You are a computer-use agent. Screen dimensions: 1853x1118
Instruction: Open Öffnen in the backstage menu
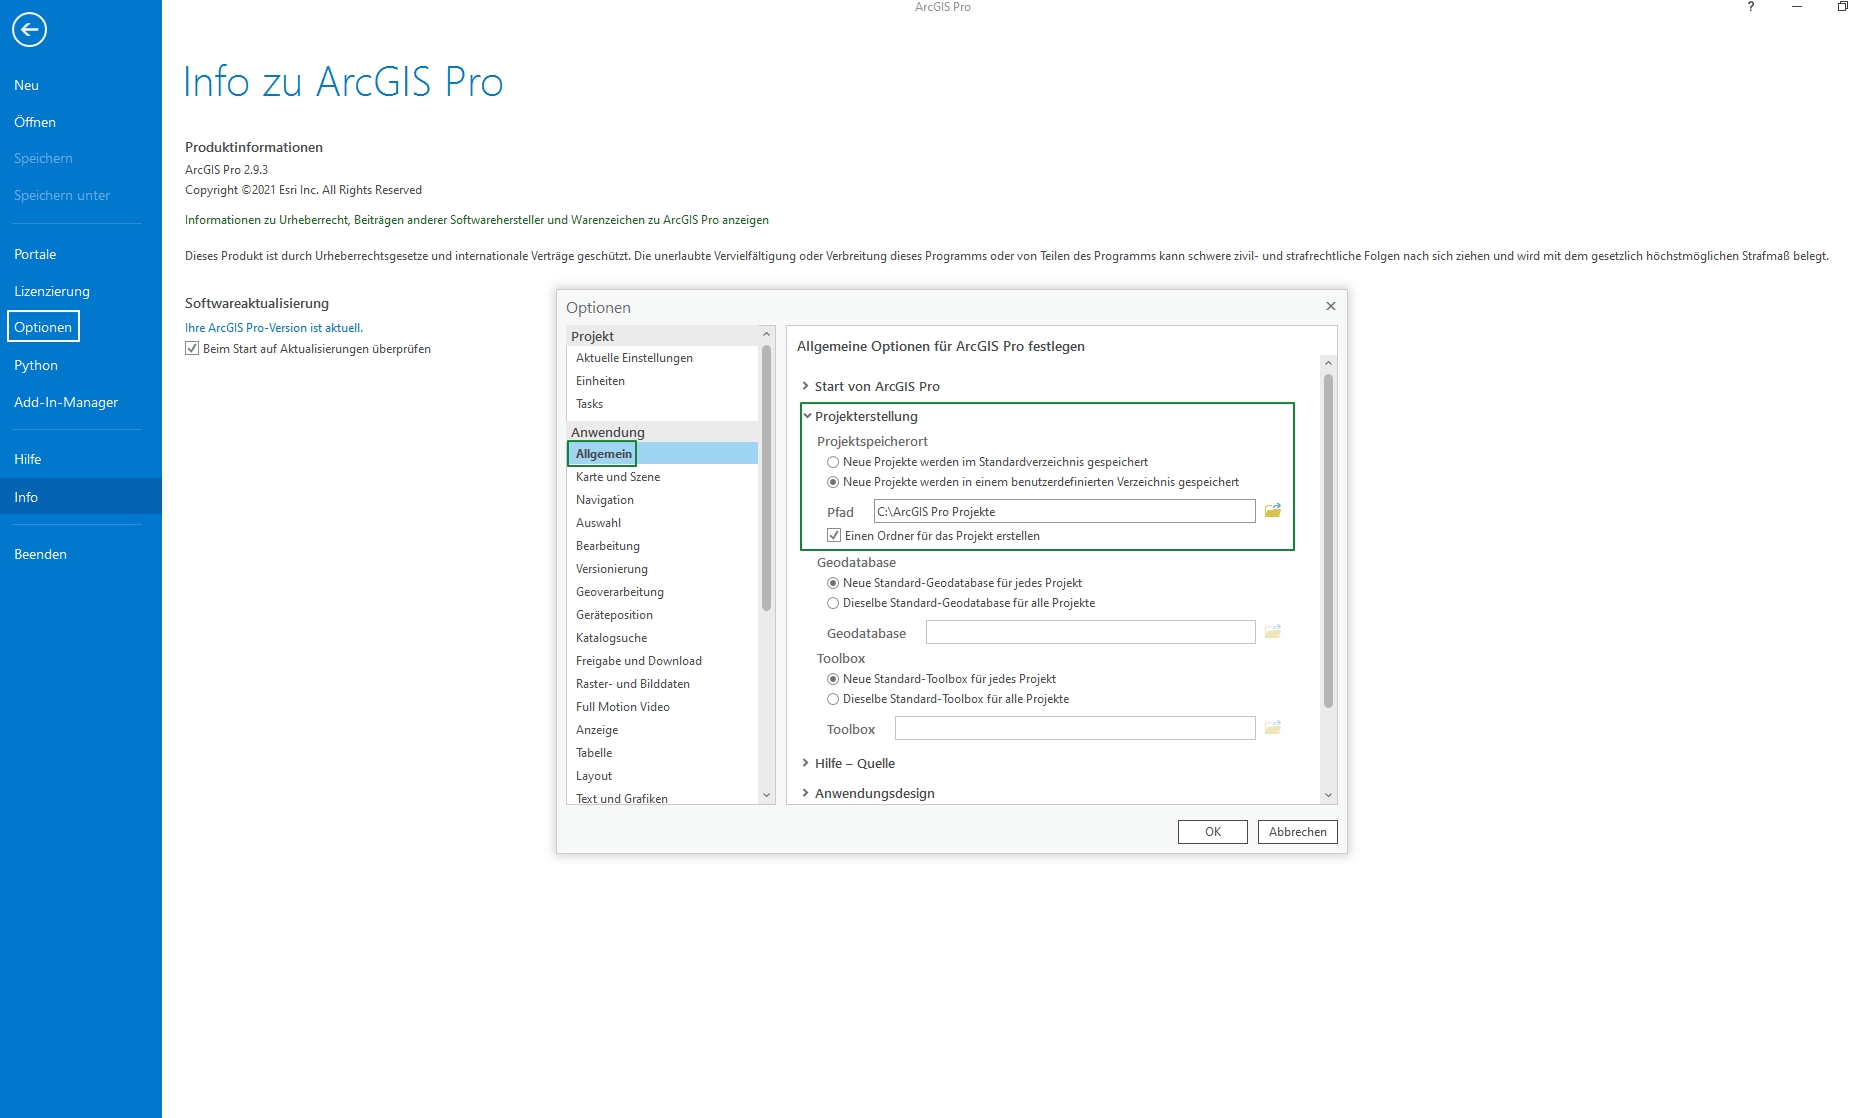(x=35, y=122)
